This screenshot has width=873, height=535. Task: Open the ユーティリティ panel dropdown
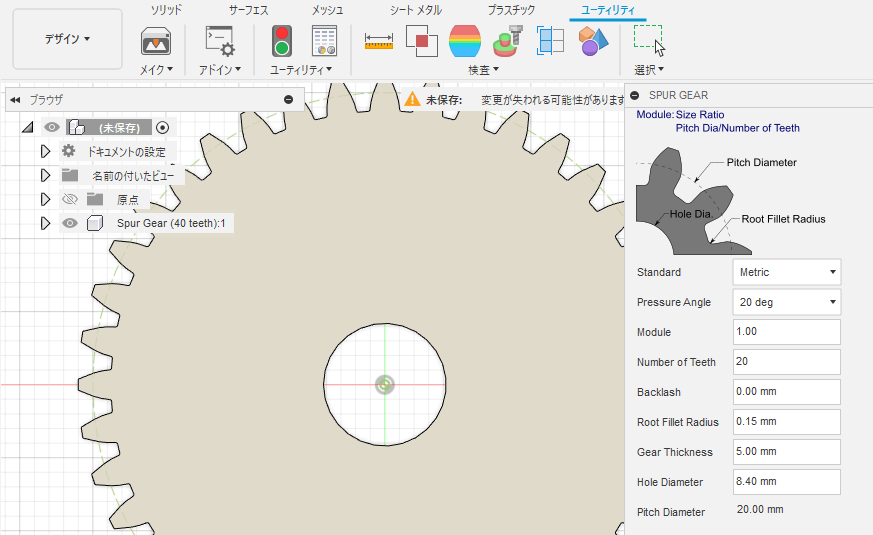click(x=301, y=70)
